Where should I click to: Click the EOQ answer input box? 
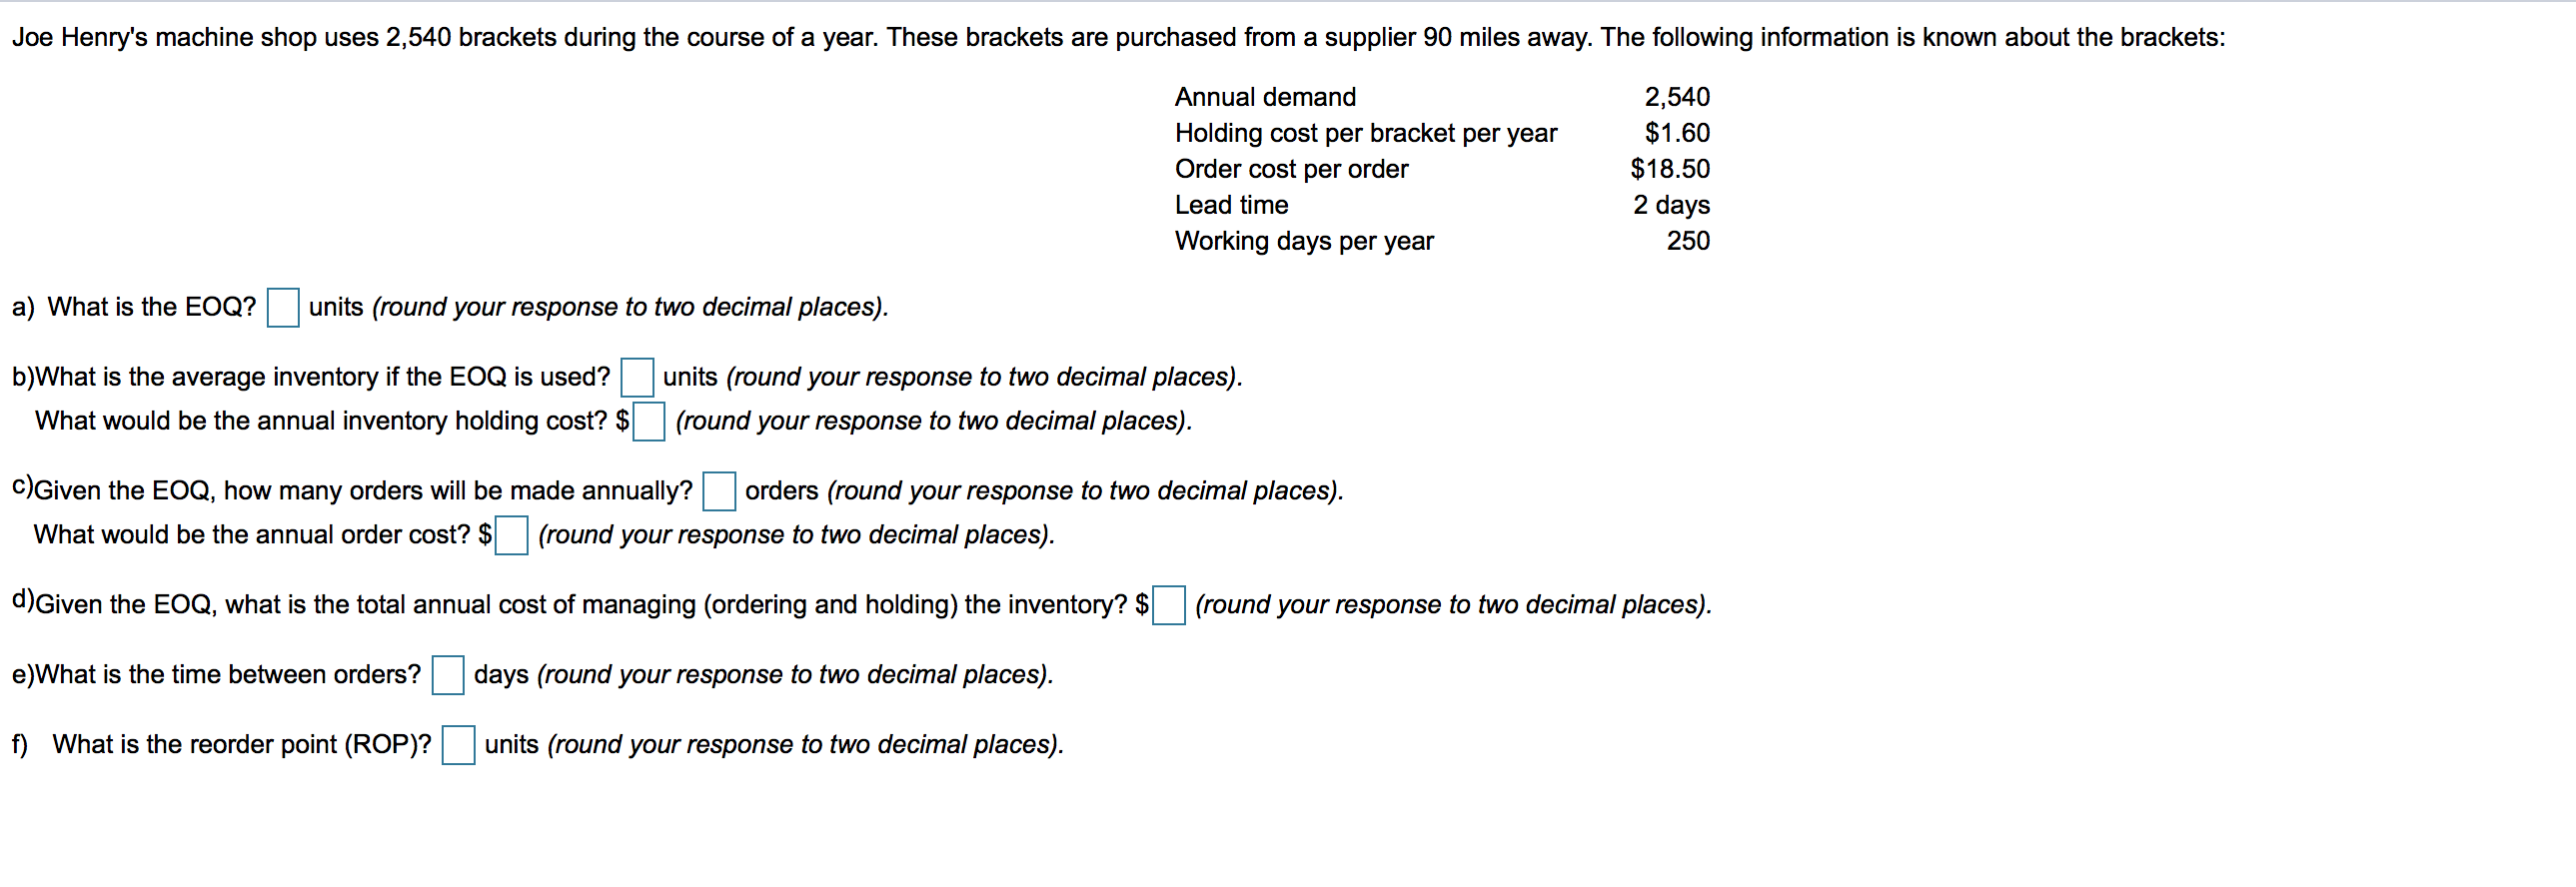click(283, 307)
